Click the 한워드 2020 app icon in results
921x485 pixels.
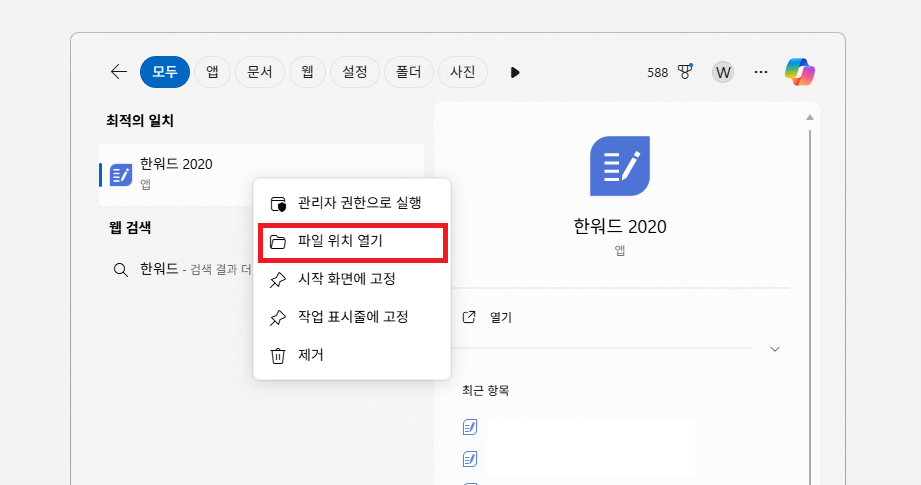click(121, 175)
